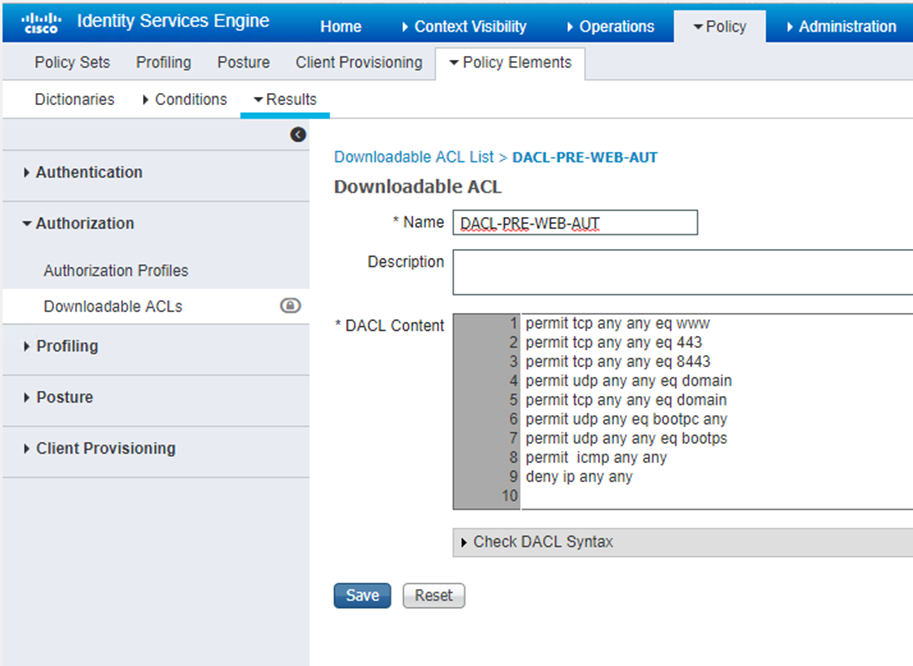Open the Client Provisioning top tab
Viewport: 913px width, 666px height.
[359, 63]
